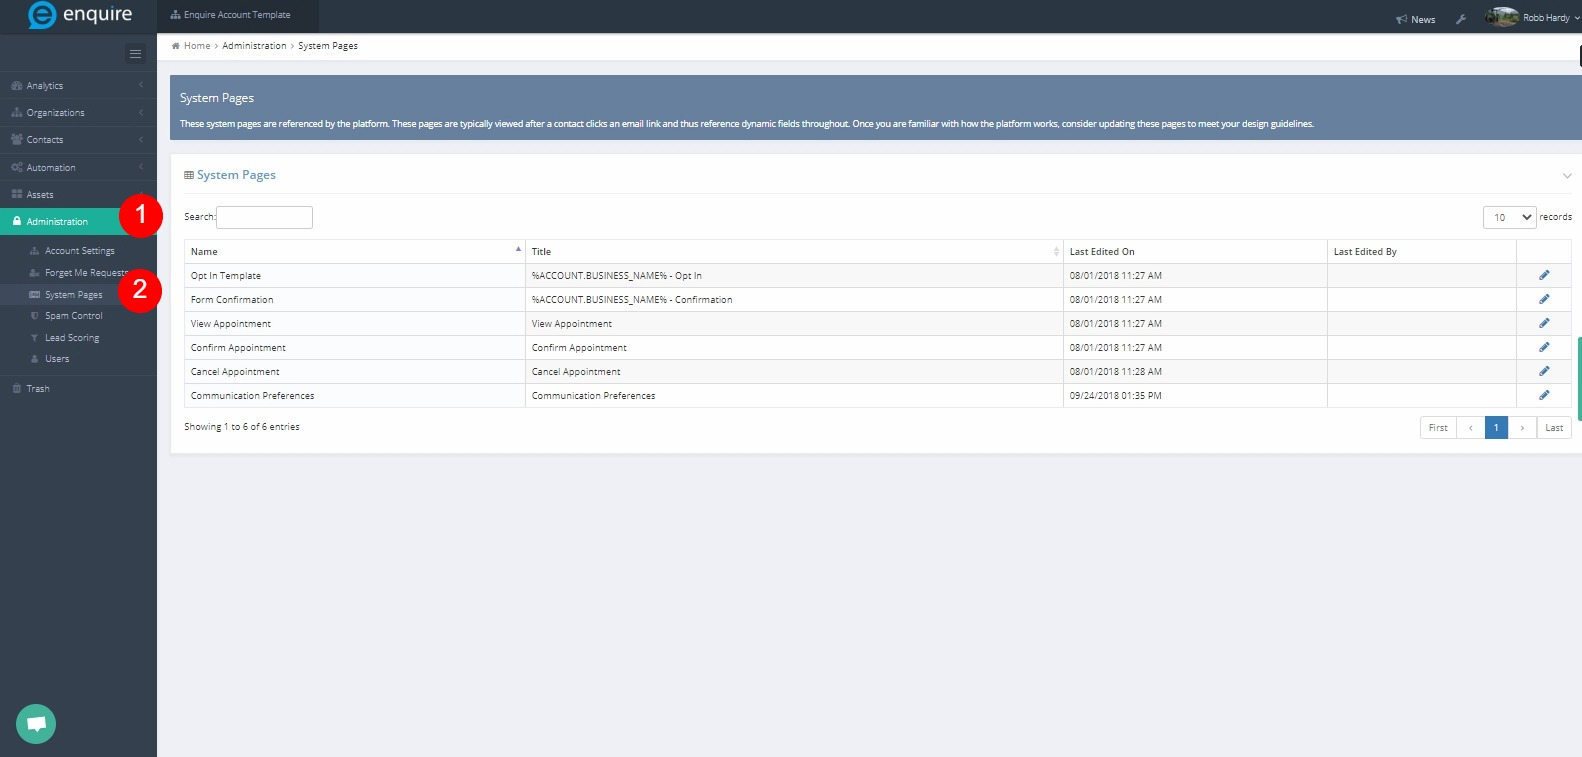Select System Pages menu item
1582x757 pixels.
tap(74, 295)
